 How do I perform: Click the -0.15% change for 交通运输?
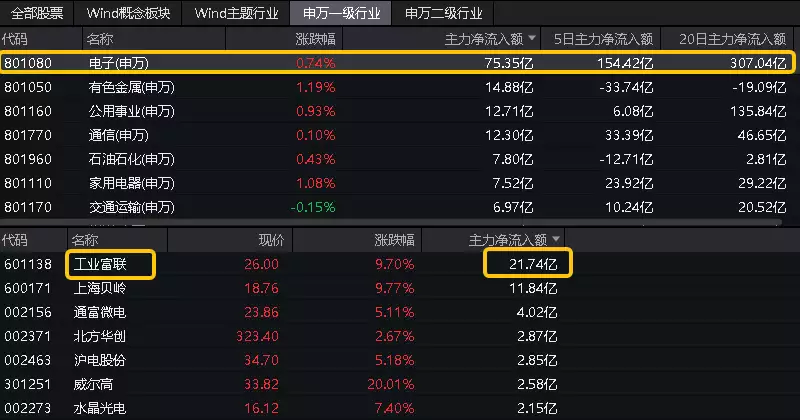(x=313, y=207)
